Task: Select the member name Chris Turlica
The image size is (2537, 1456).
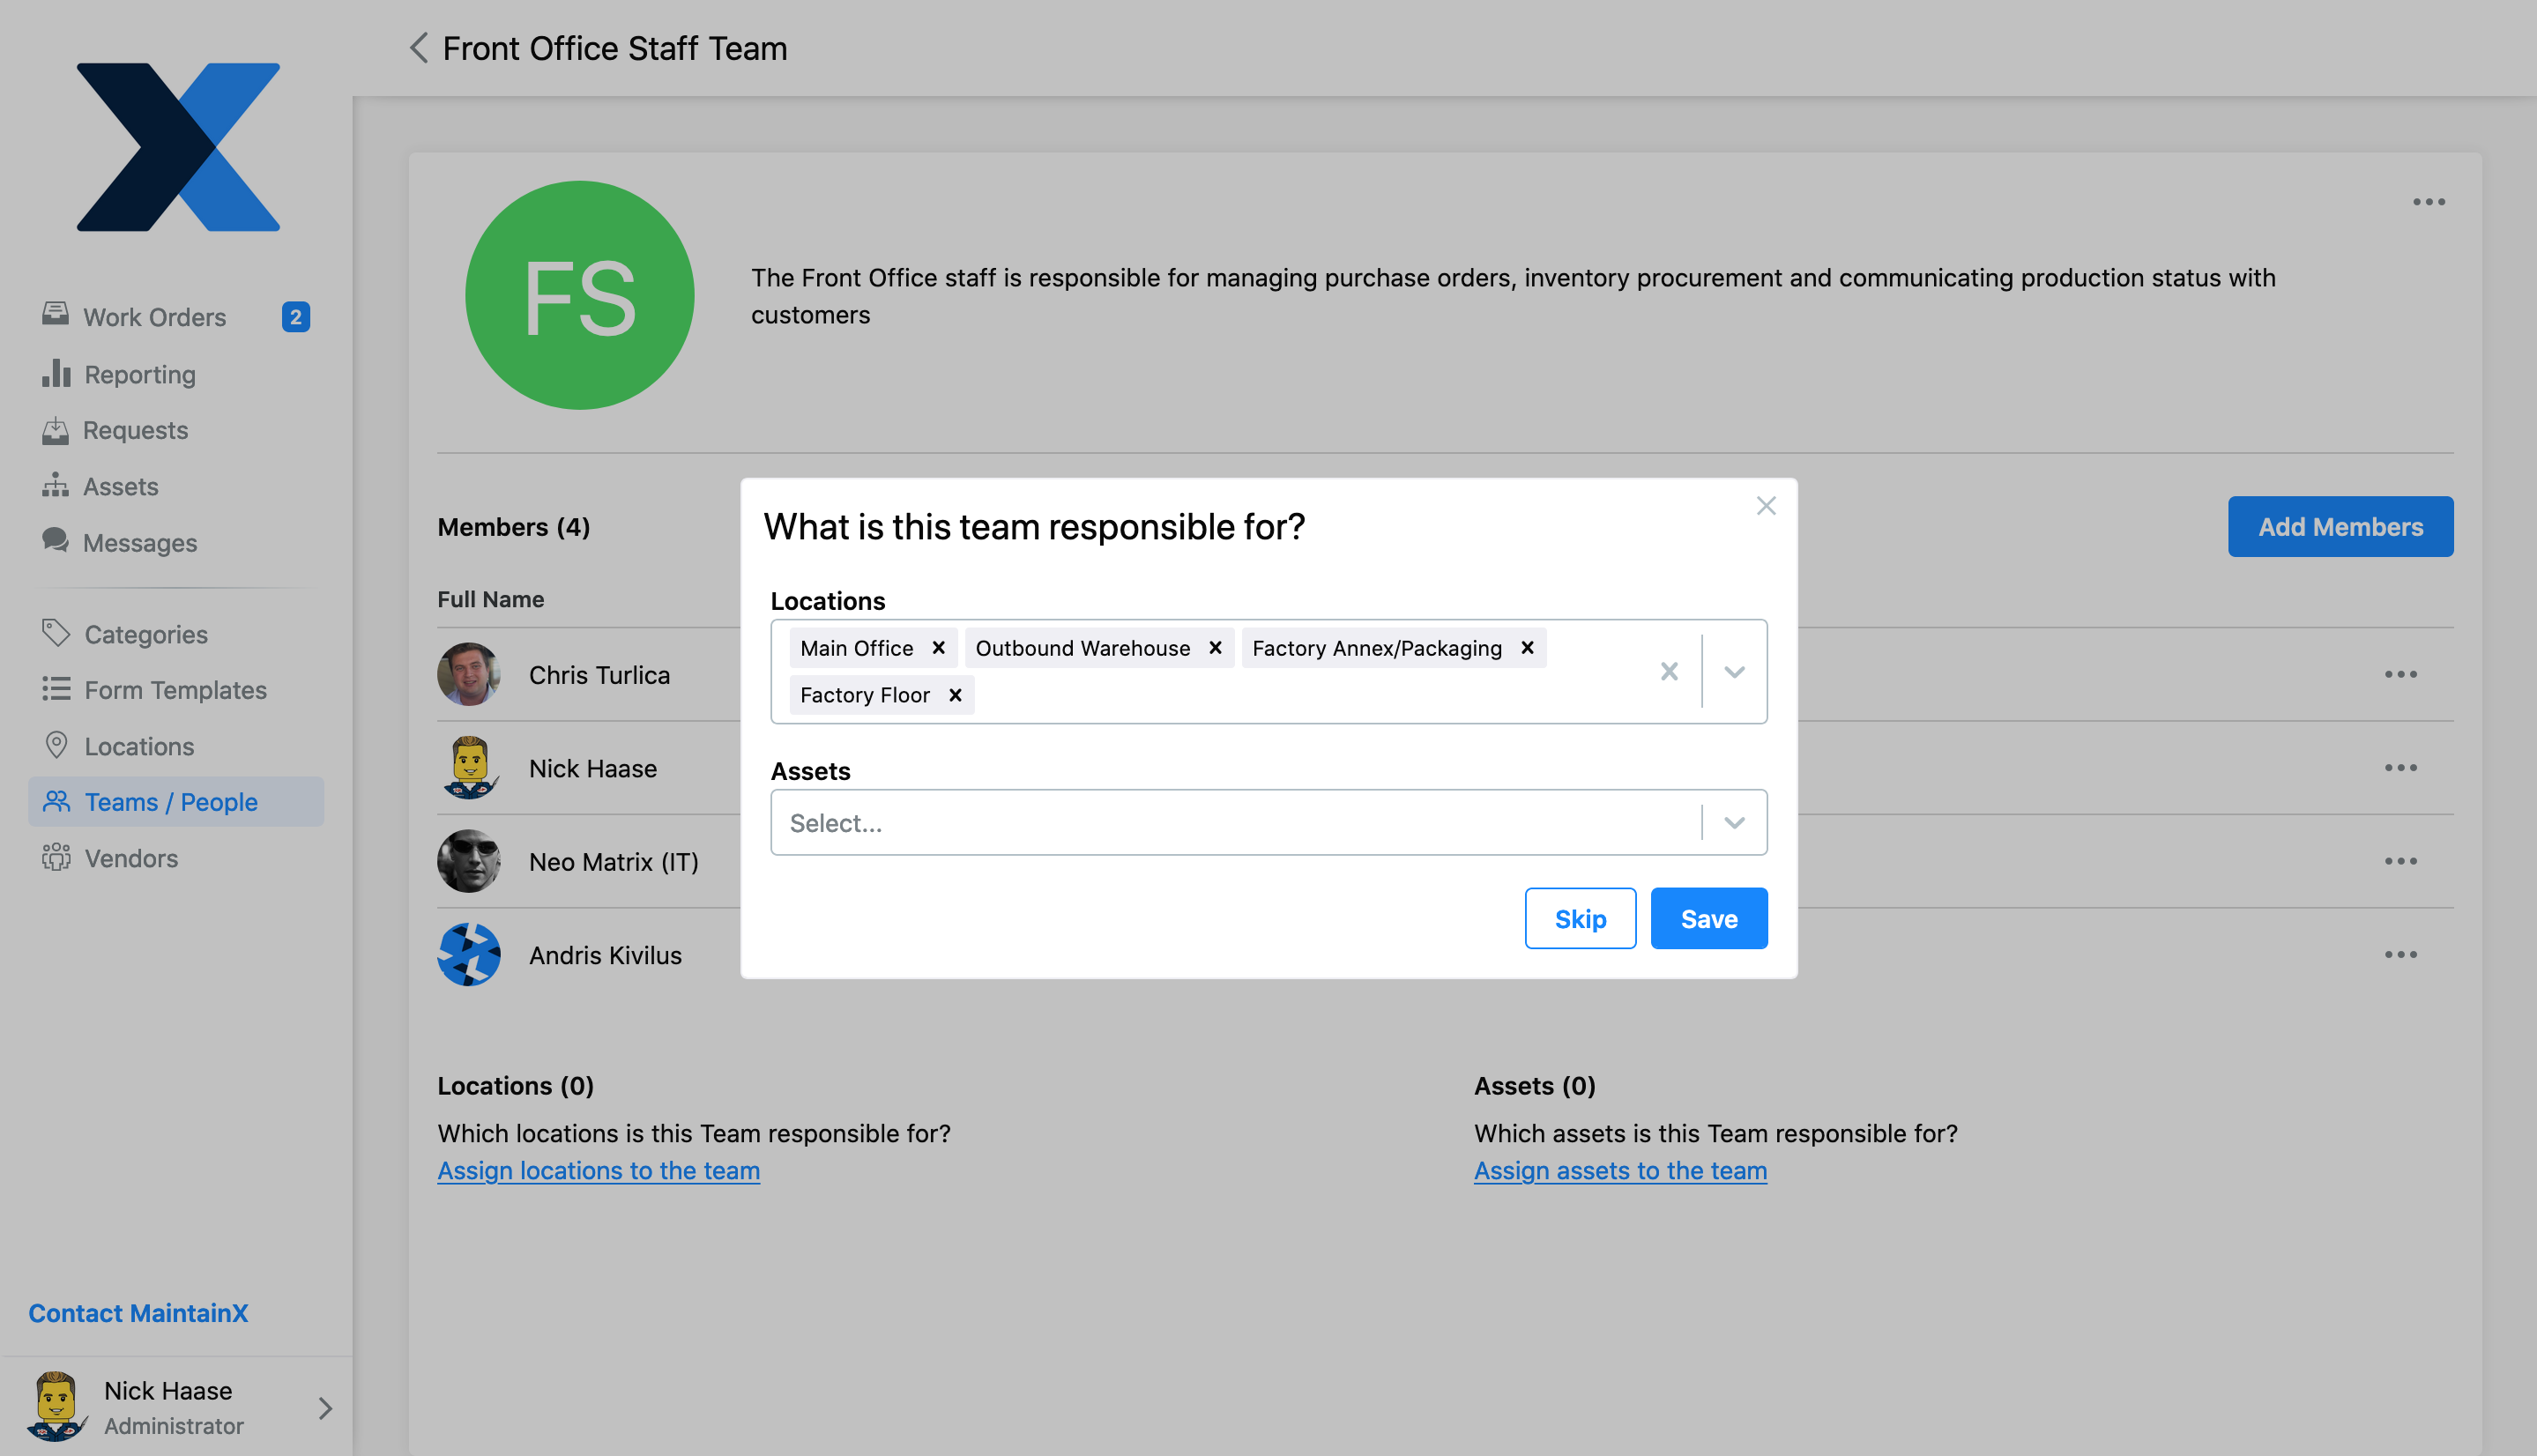Action: point(600,675)
